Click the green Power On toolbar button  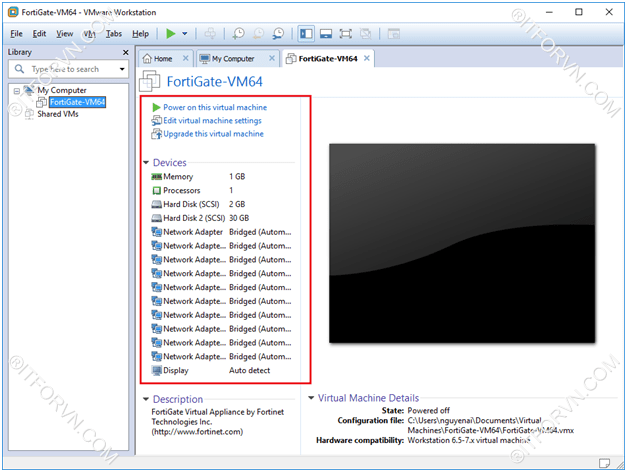click(171, 34)
